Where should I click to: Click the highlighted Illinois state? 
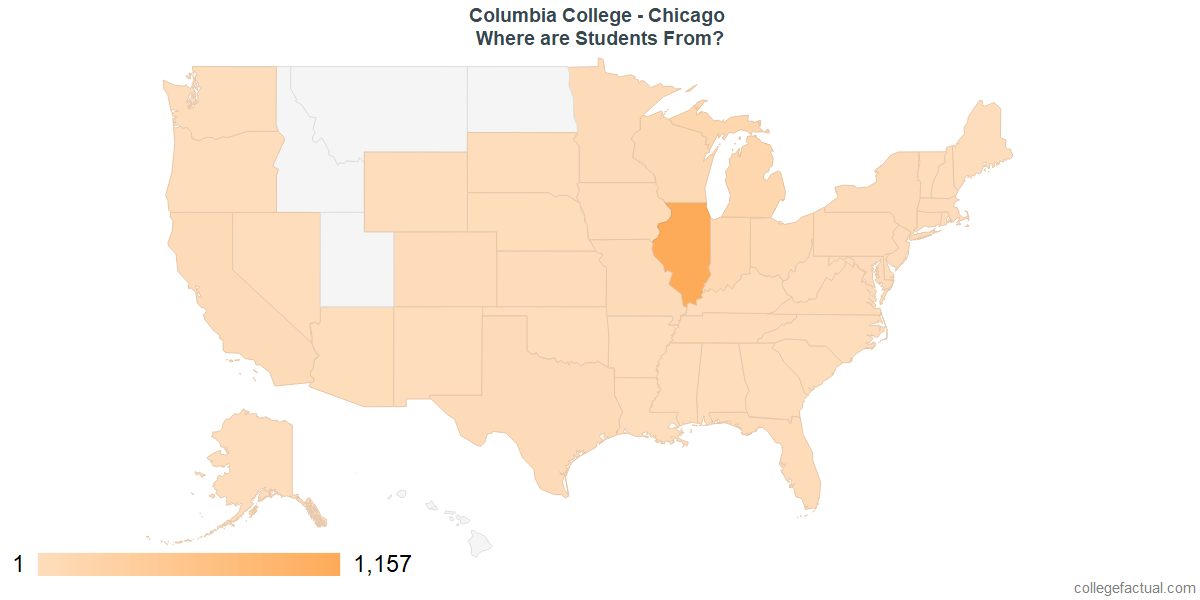(682, 250)
